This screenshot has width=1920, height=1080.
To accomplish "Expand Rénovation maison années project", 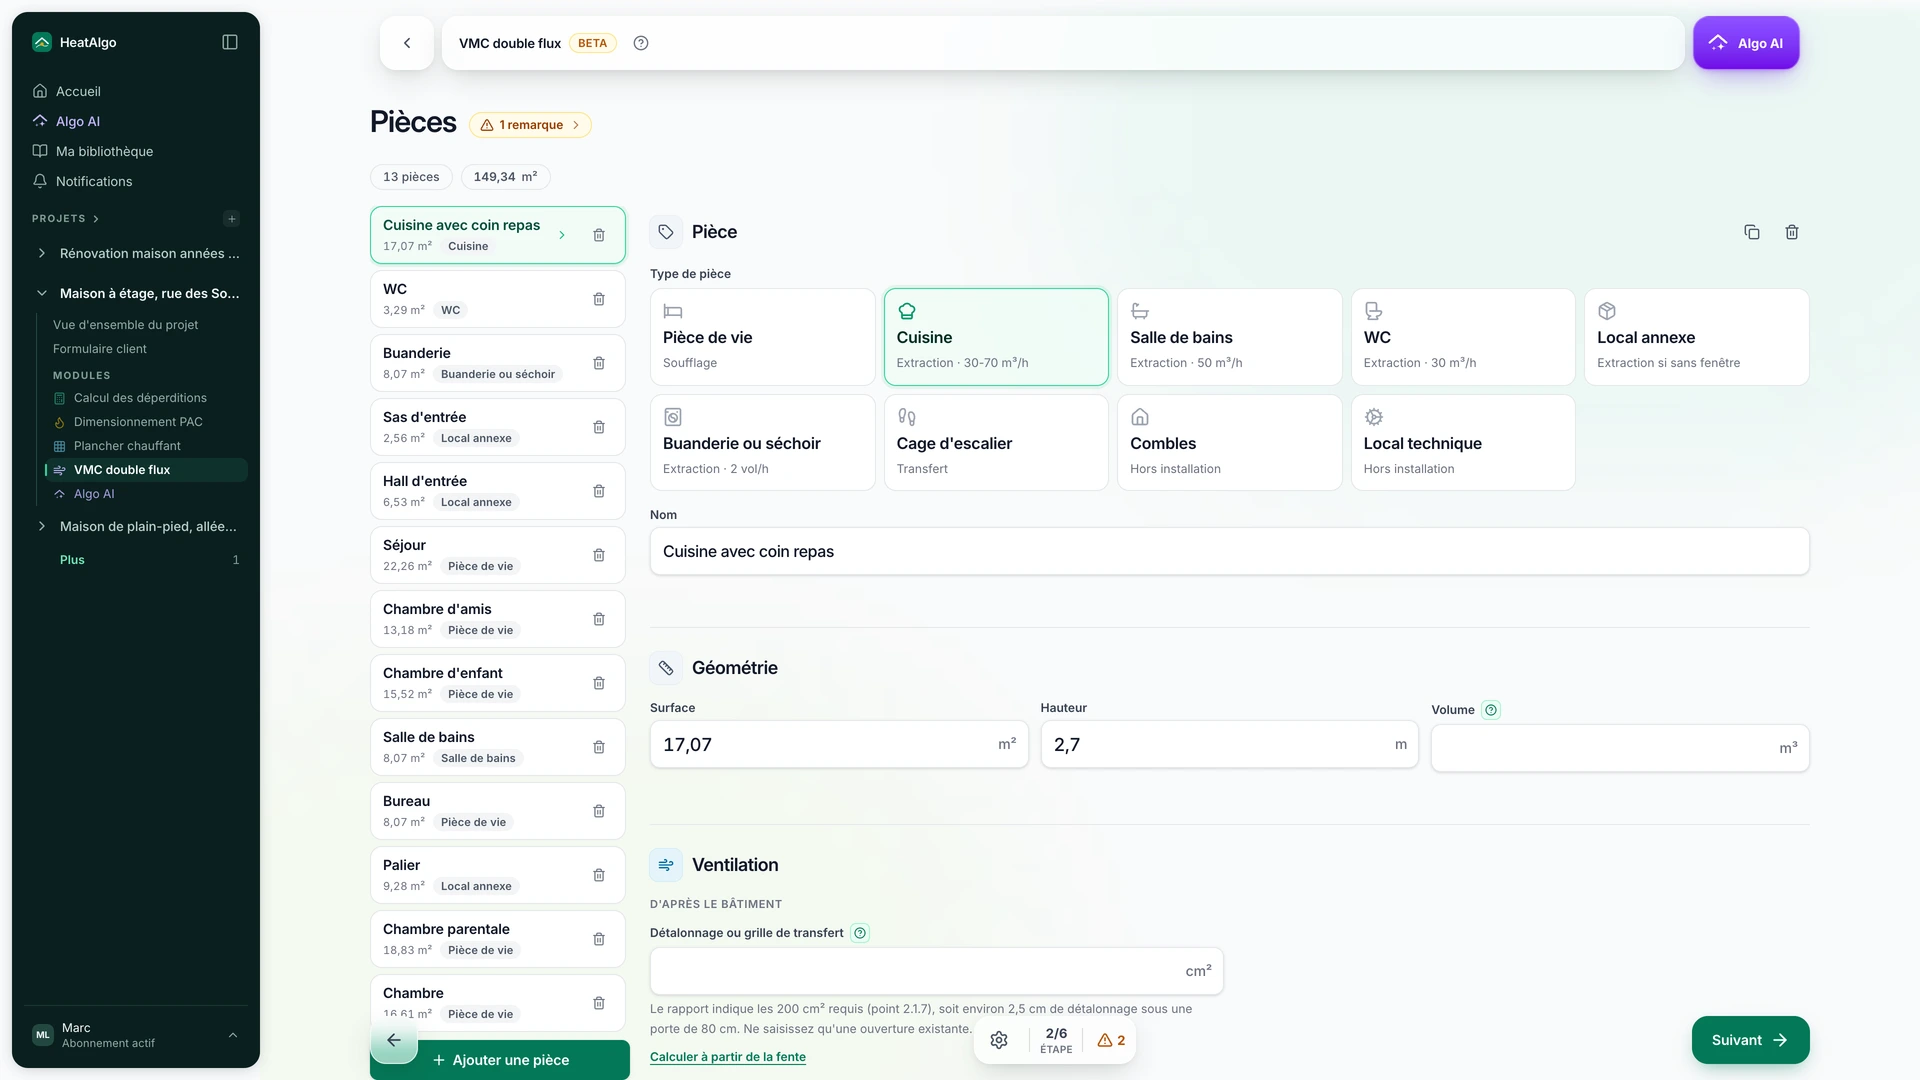I will (42, 254).
